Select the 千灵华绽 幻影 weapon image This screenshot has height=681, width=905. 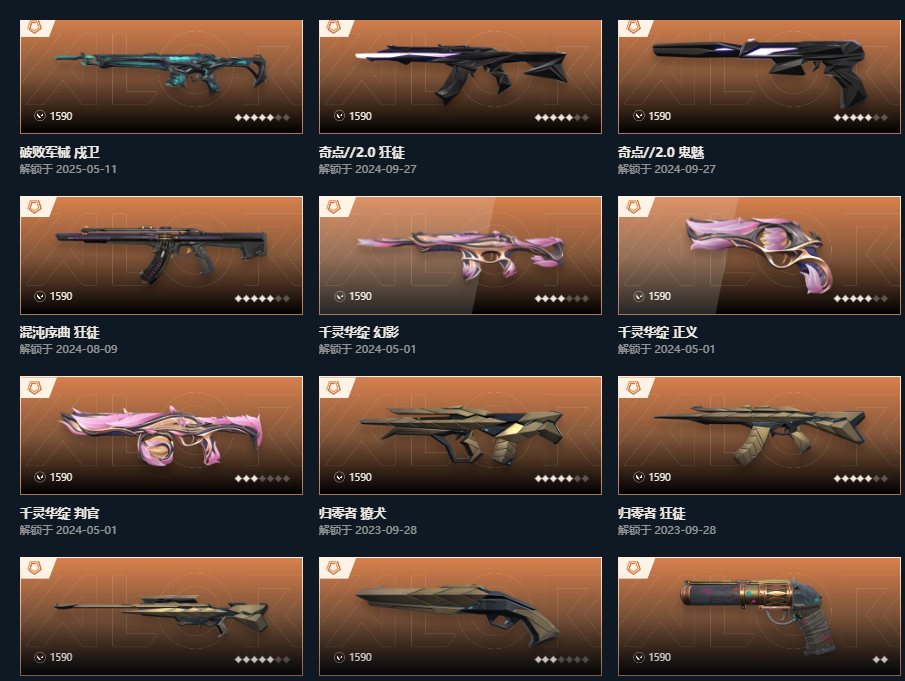click(460, 255)
